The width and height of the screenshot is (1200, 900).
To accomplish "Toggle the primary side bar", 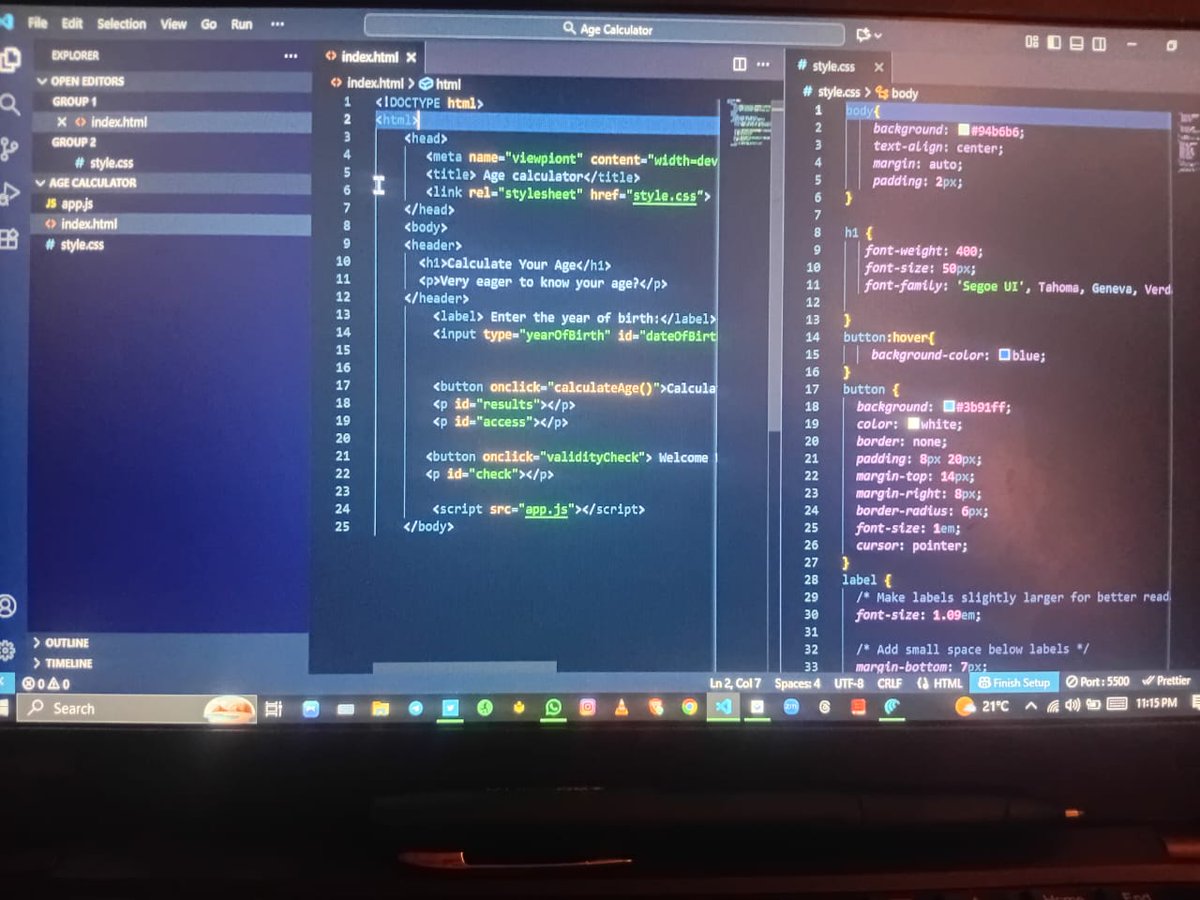I will point(1054,43).
